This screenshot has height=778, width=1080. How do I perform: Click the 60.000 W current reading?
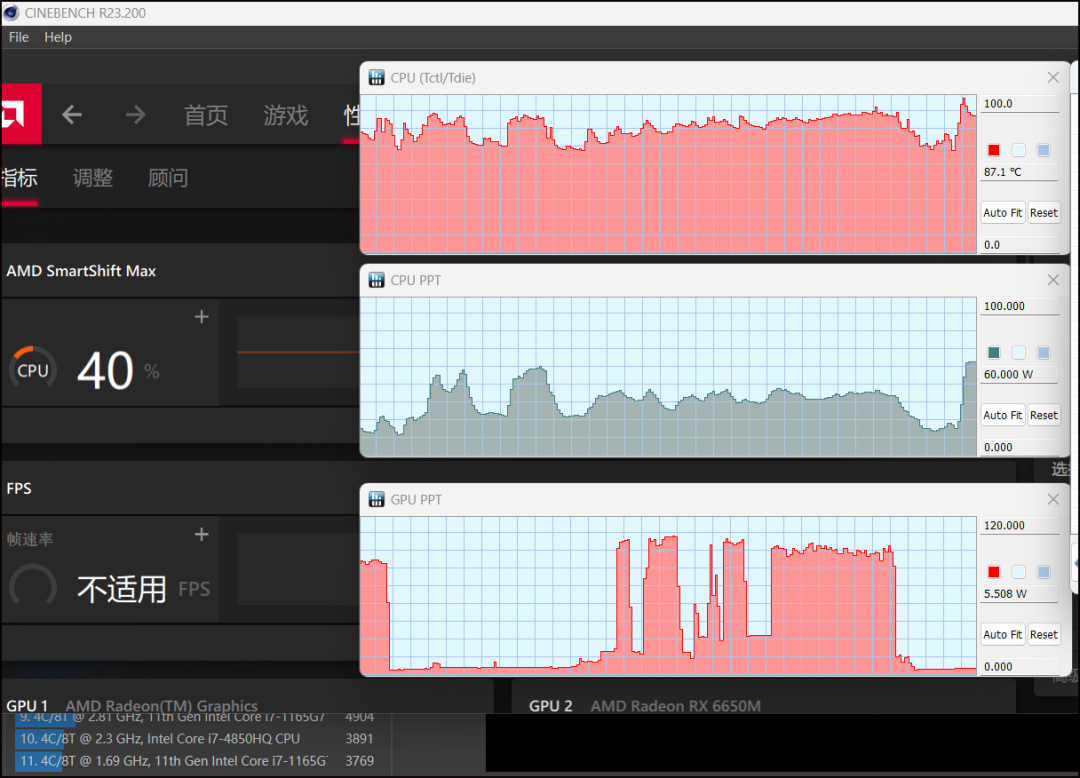(x=1019, y=375)
